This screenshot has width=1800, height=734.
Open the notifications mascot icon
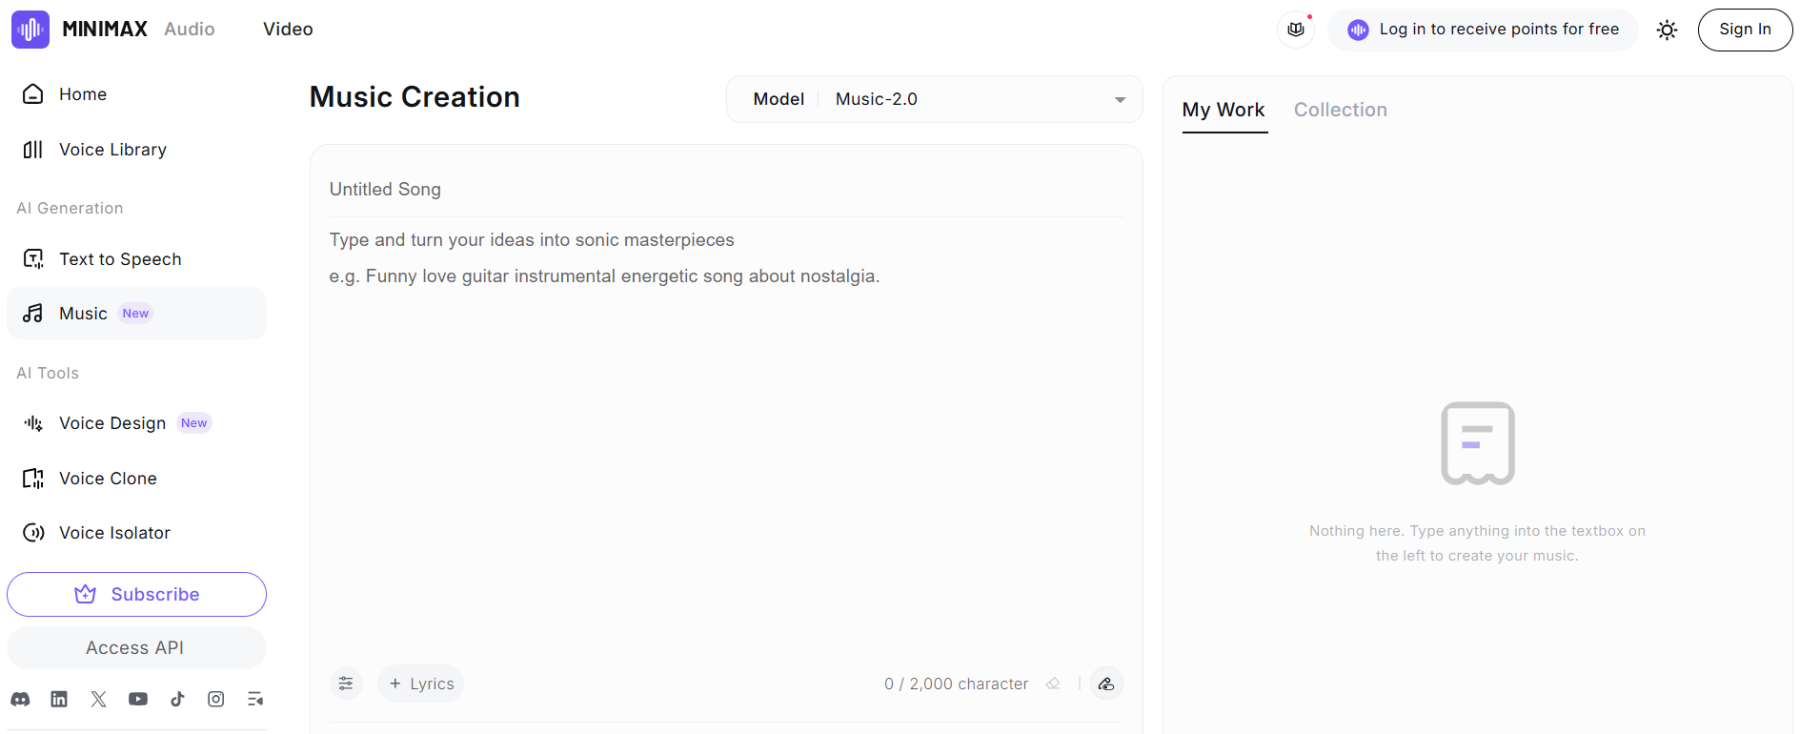click(x=1296, y=29)
